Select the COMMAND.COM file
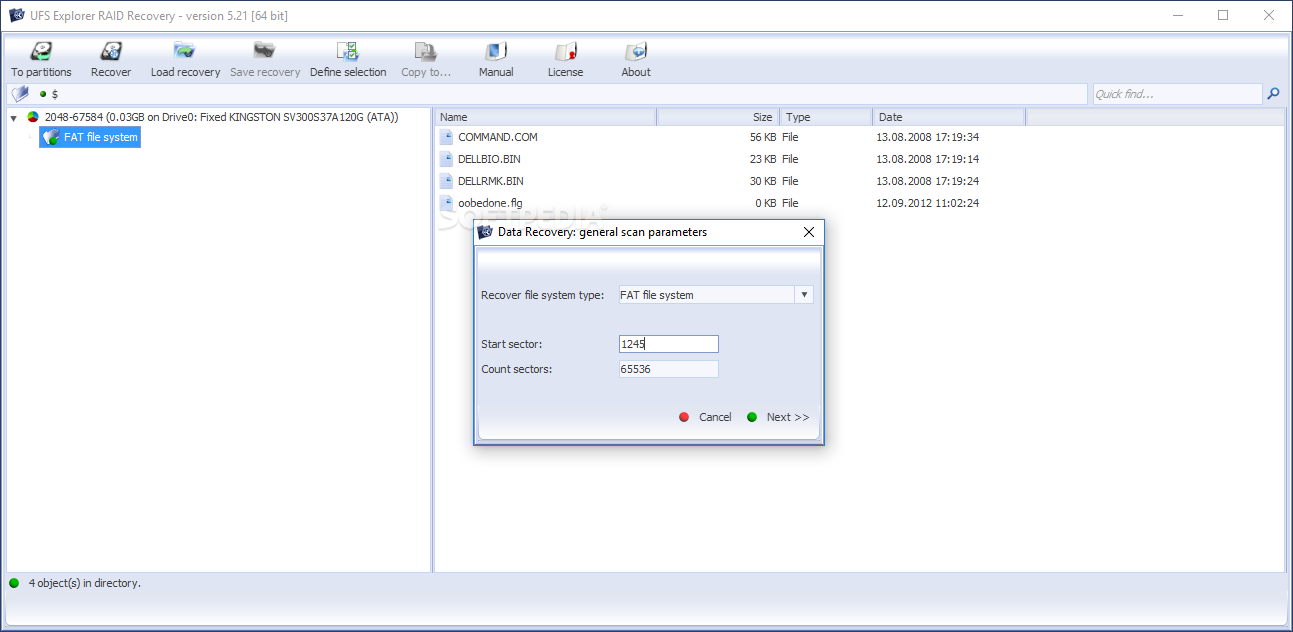The image size is (1293, 632). click(497, 137)
